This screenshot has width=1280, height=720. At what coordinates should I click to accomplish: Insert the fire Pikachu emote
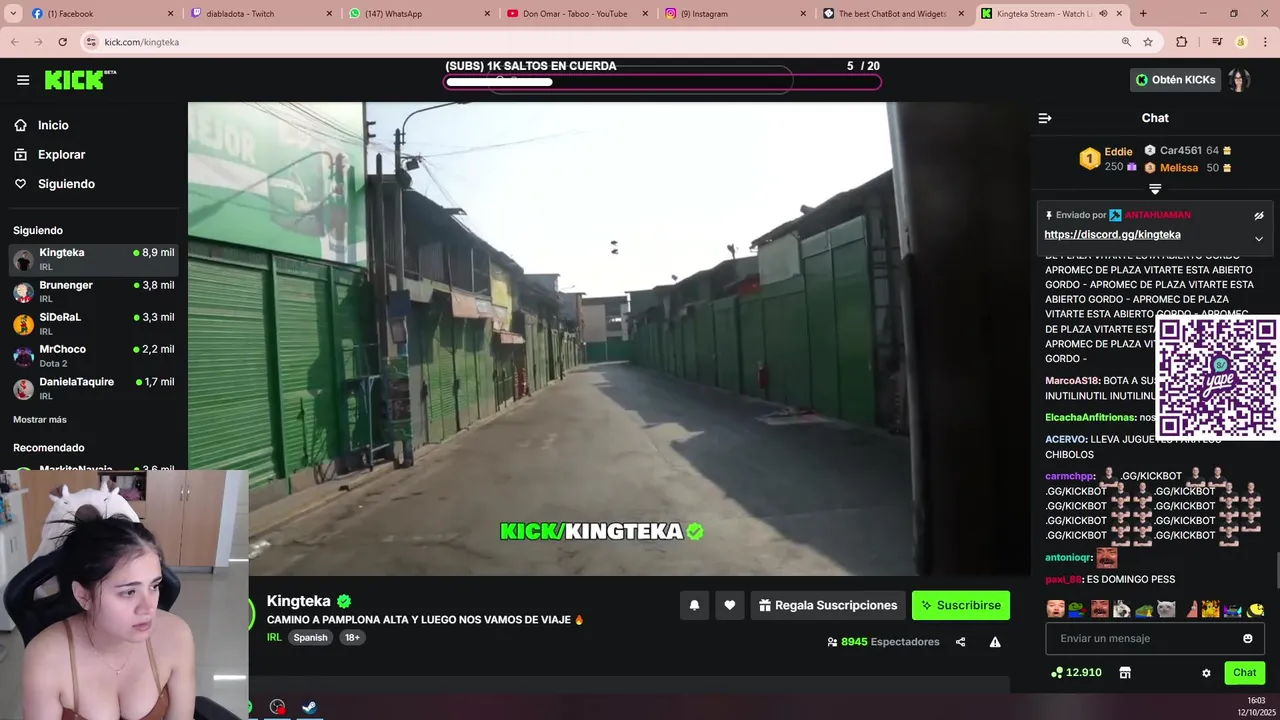[1210, 609]
